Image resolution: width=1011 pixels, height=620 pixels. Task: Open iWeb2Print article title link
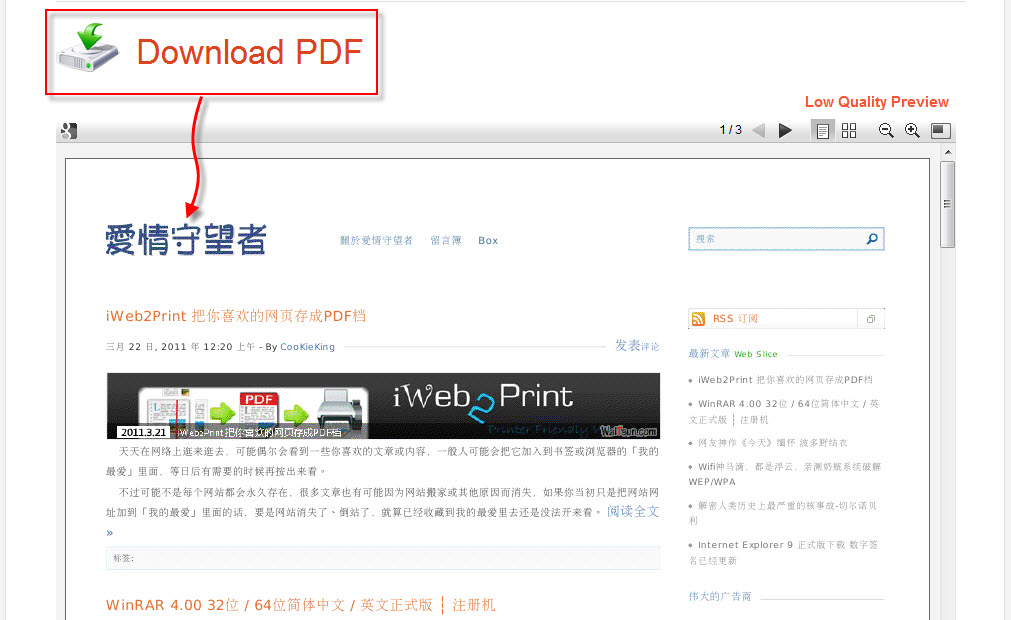[236, 316]
